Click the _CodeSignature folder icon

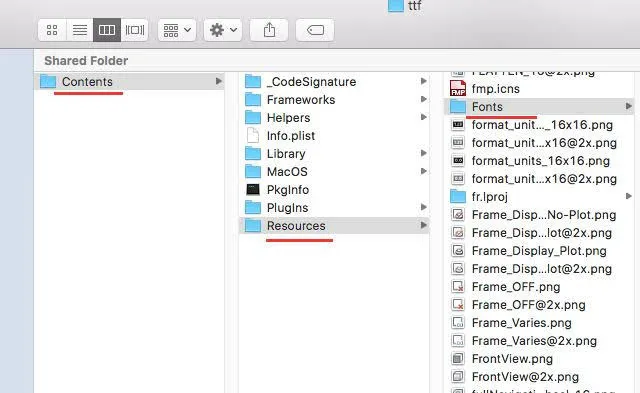click(x=253, y=82)
